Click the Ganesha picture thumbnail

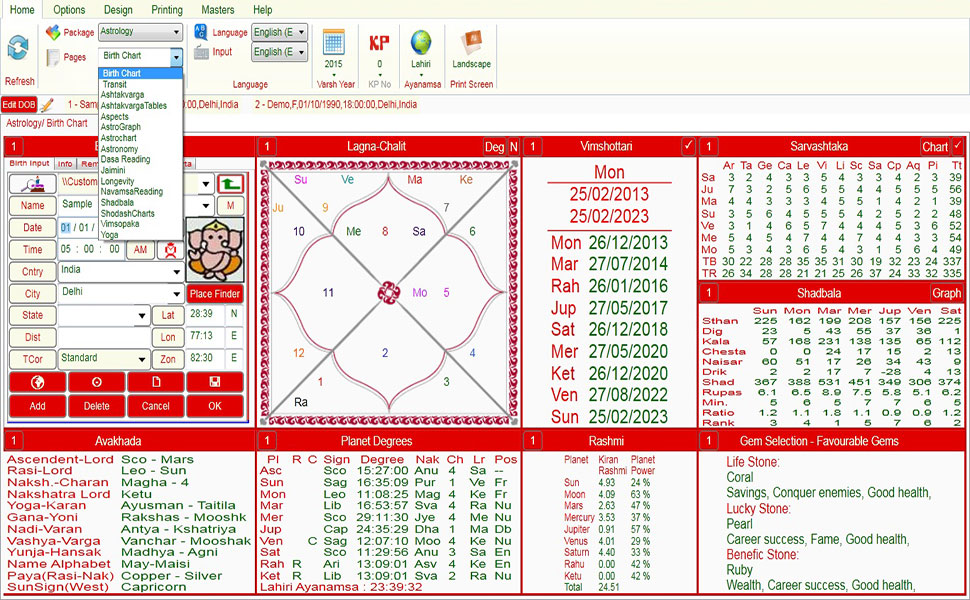[215, 250]
